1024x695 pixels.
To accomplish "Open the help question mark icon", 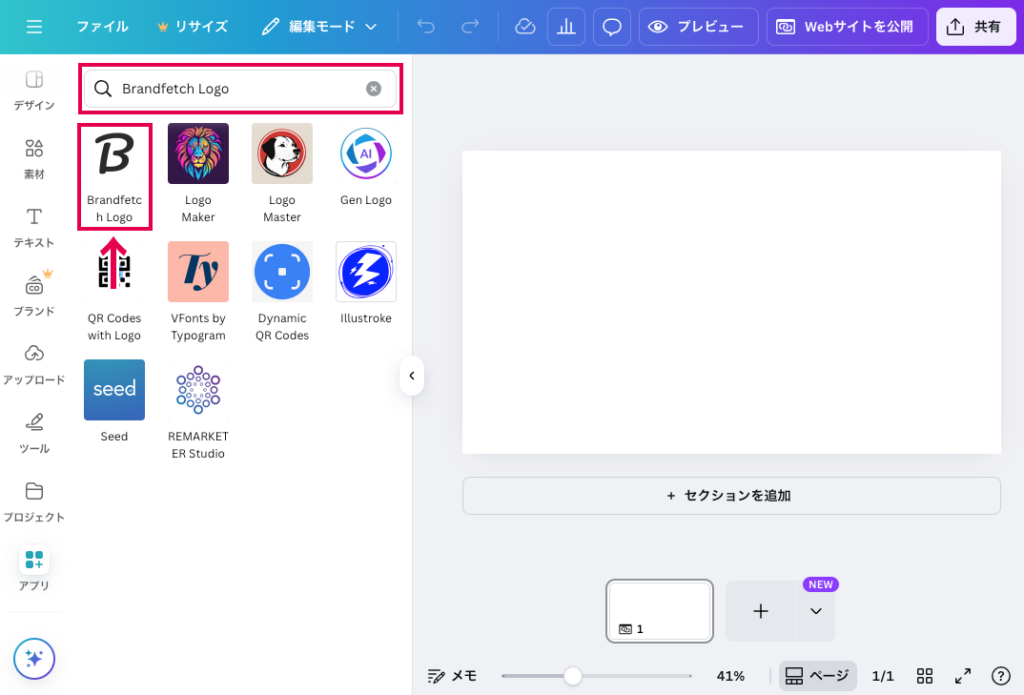I will pyautogui.click(x=1000, y=676).
